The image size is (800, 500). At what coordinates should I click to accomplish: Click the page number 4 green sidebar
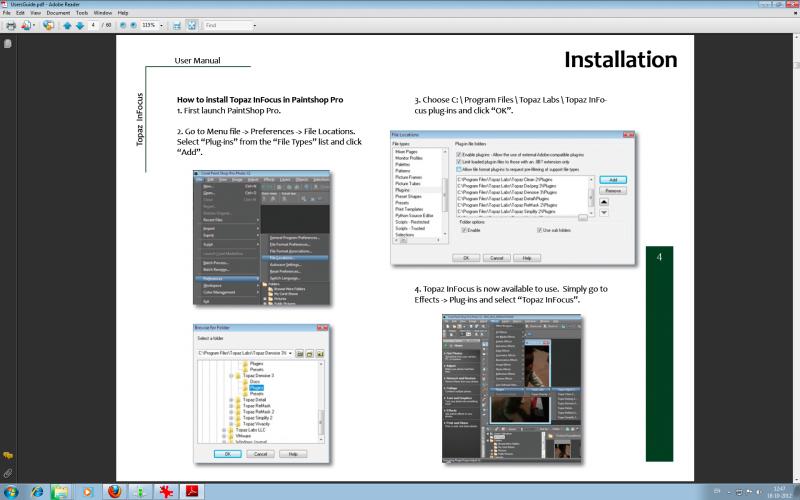click(659, 354)
